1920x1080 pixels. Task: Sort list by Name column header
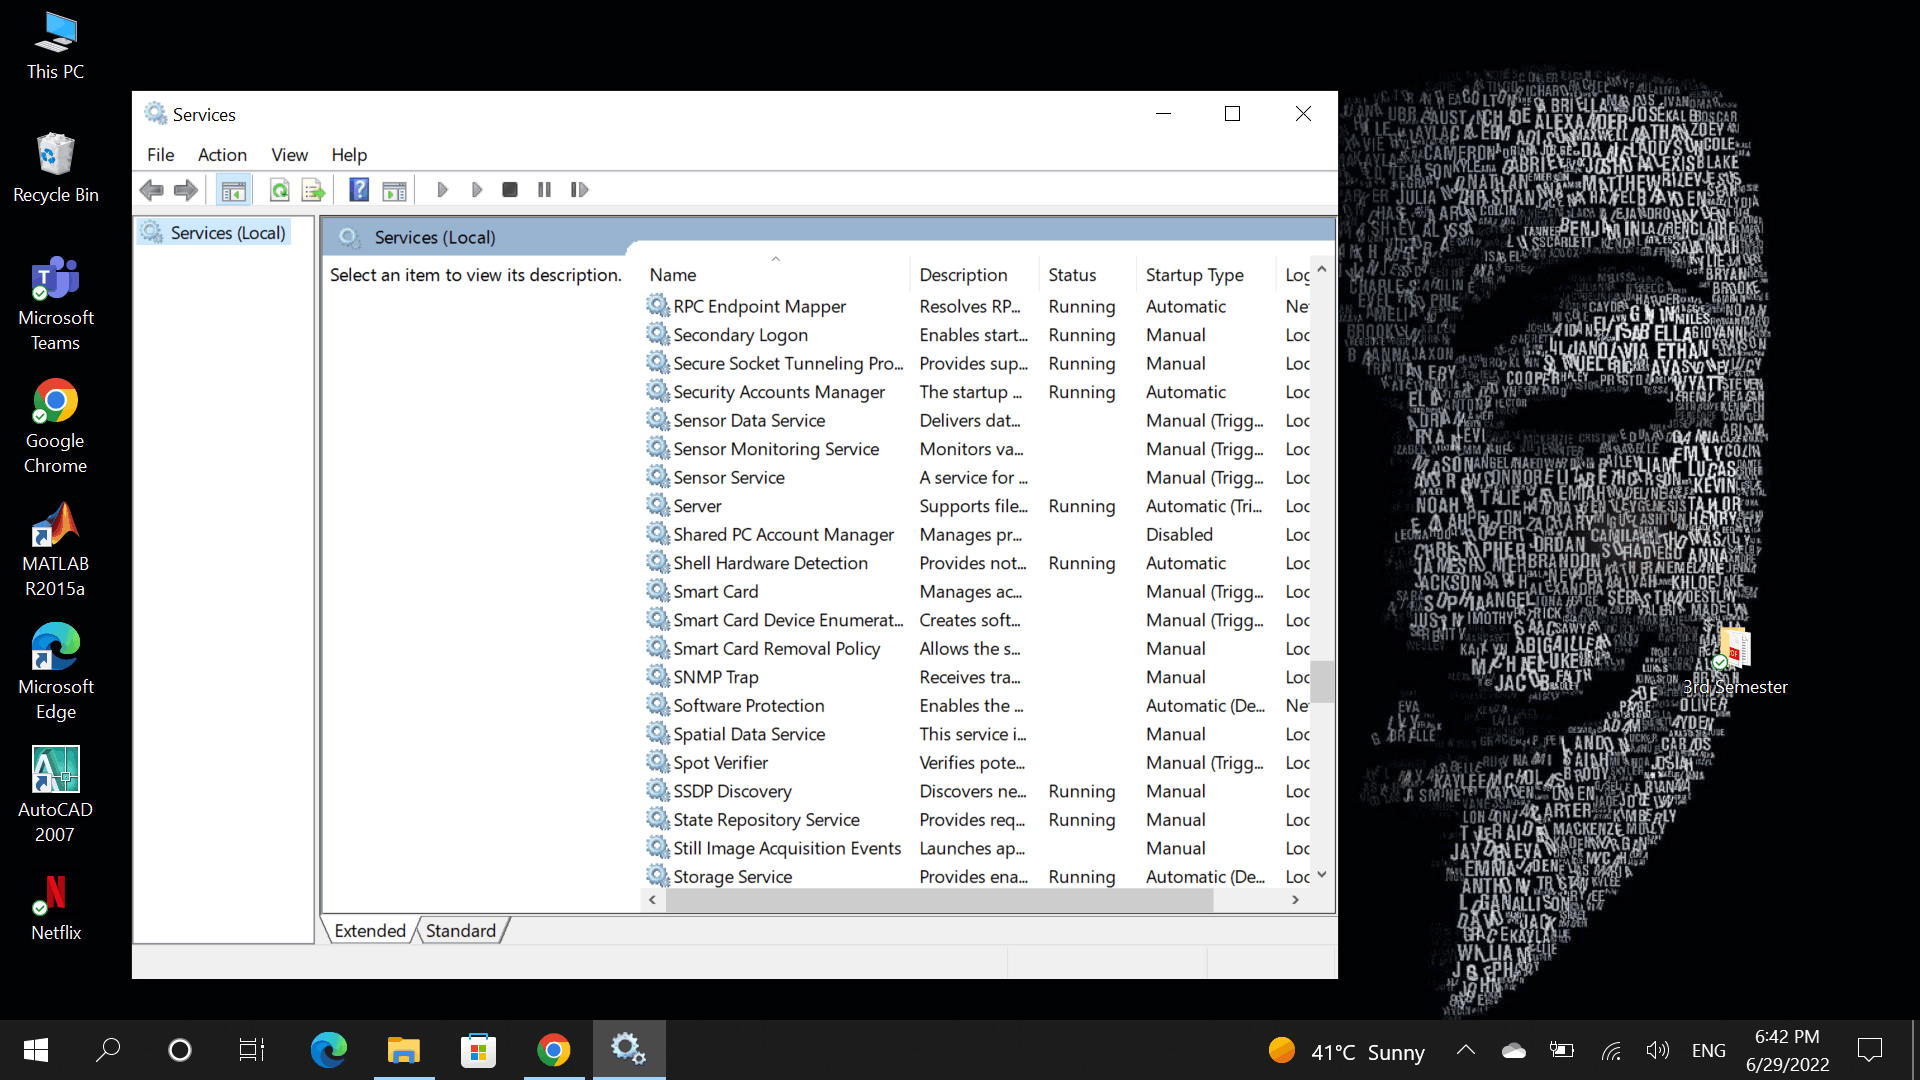click(x=673, y=275)
